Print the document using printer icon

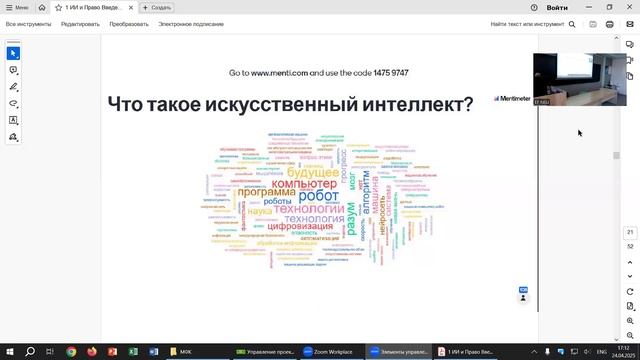click(x=609, y=24)
